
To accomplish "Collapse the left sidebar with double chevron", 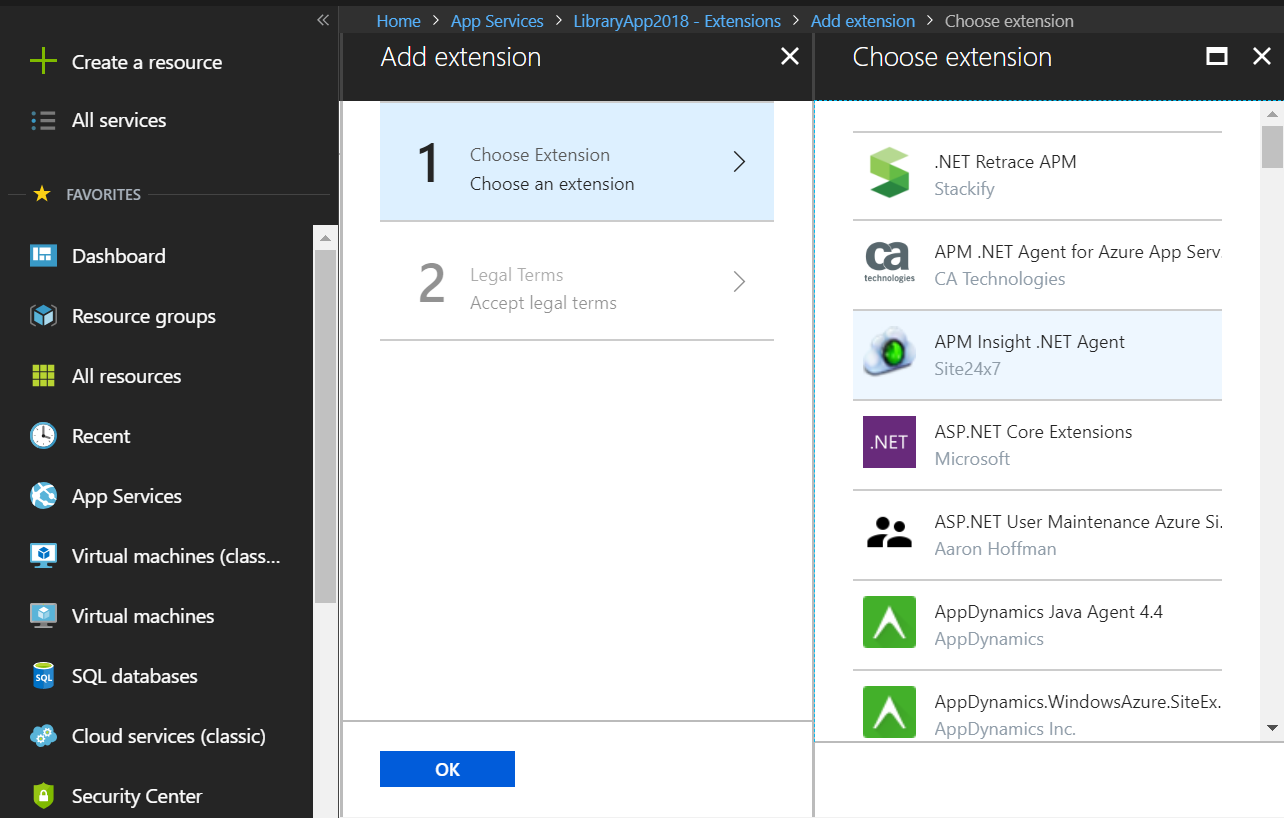I will [x=323, y=20].
